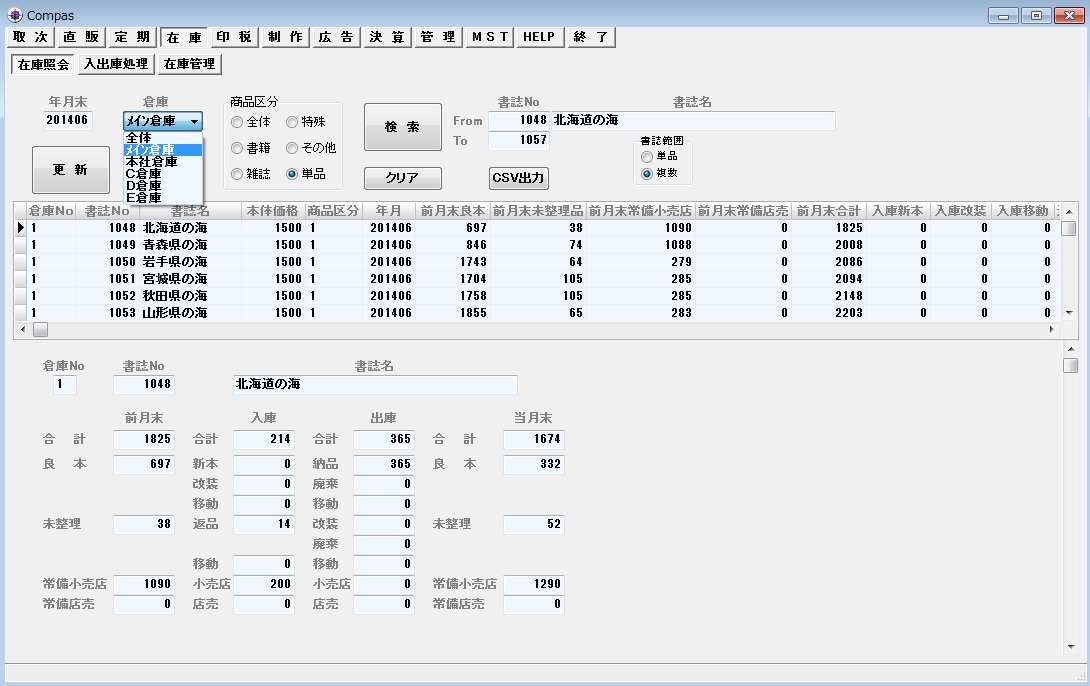The width and height of the screenshot is (1090, 686).
Task: Click the table's horizontal scrollbar right arrow
Action: tap(1051, 329)
